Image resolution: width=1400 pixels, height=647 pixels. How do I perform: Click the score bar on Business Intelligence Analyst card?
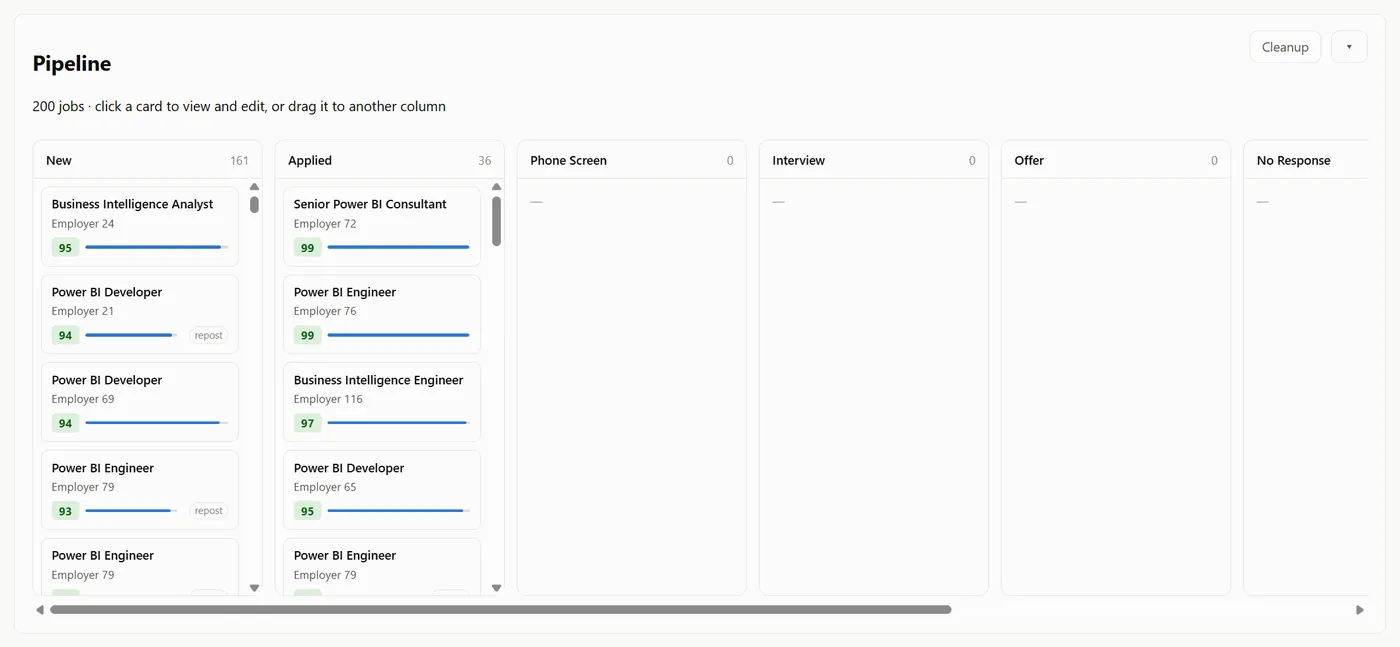coord(156,247)
